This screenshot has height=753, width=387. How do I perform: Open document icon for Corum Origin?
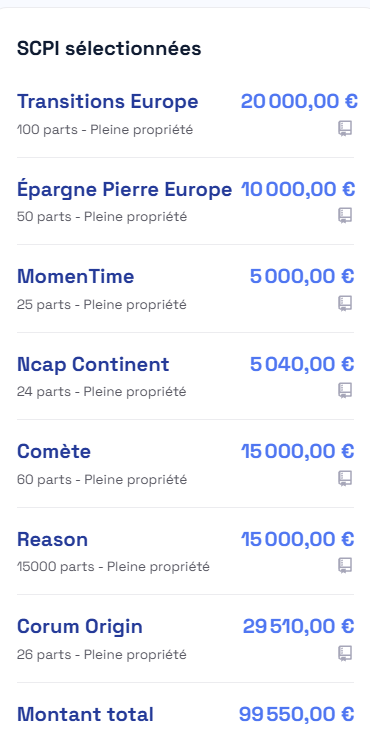(345, 654)
